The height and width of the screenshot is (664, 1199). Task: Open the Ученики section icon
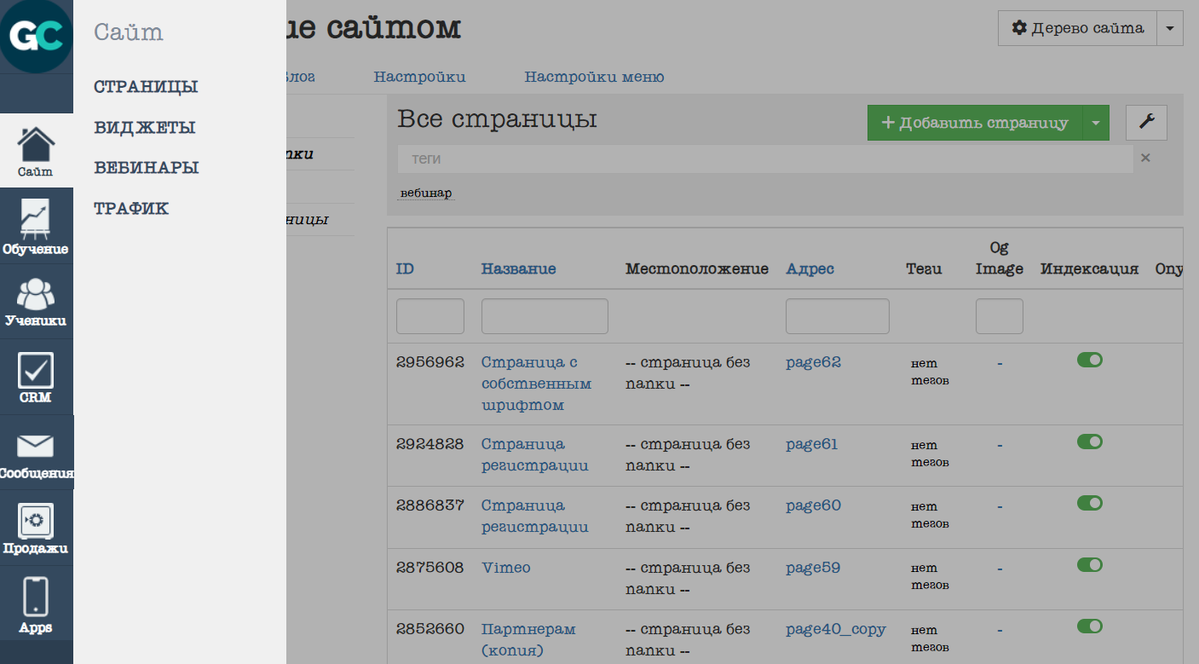(36, 301)
